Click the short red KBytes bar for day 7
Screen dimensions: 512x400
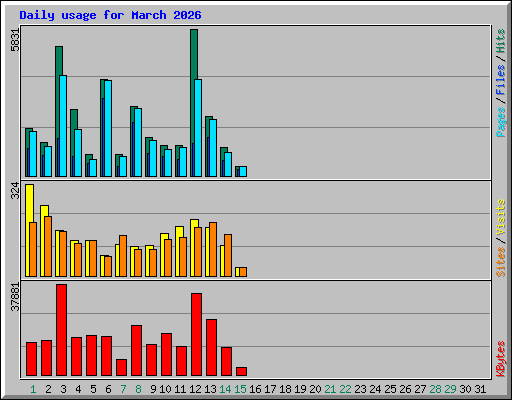pyautogui.click(x=121, y=368)
